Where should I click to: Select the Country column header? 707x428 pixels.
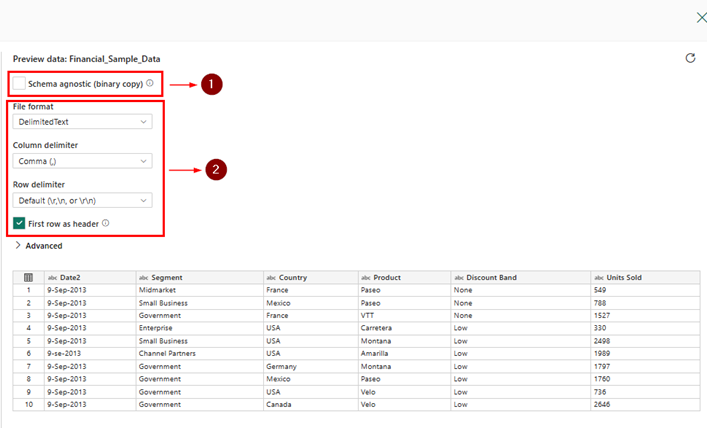[x=311, y=277]
